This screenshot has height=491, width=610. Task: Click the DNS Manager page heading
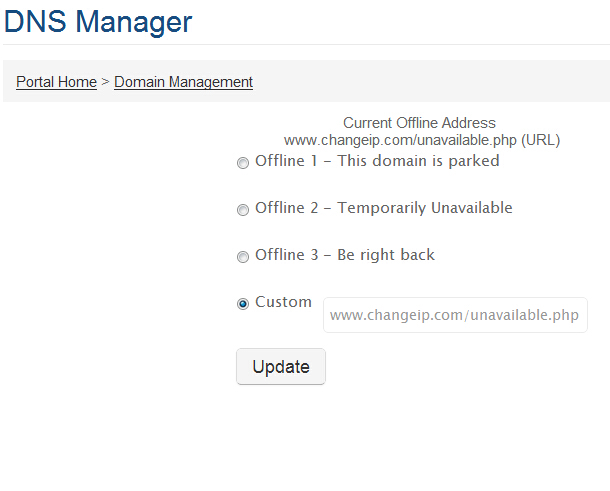coord(98,21)
